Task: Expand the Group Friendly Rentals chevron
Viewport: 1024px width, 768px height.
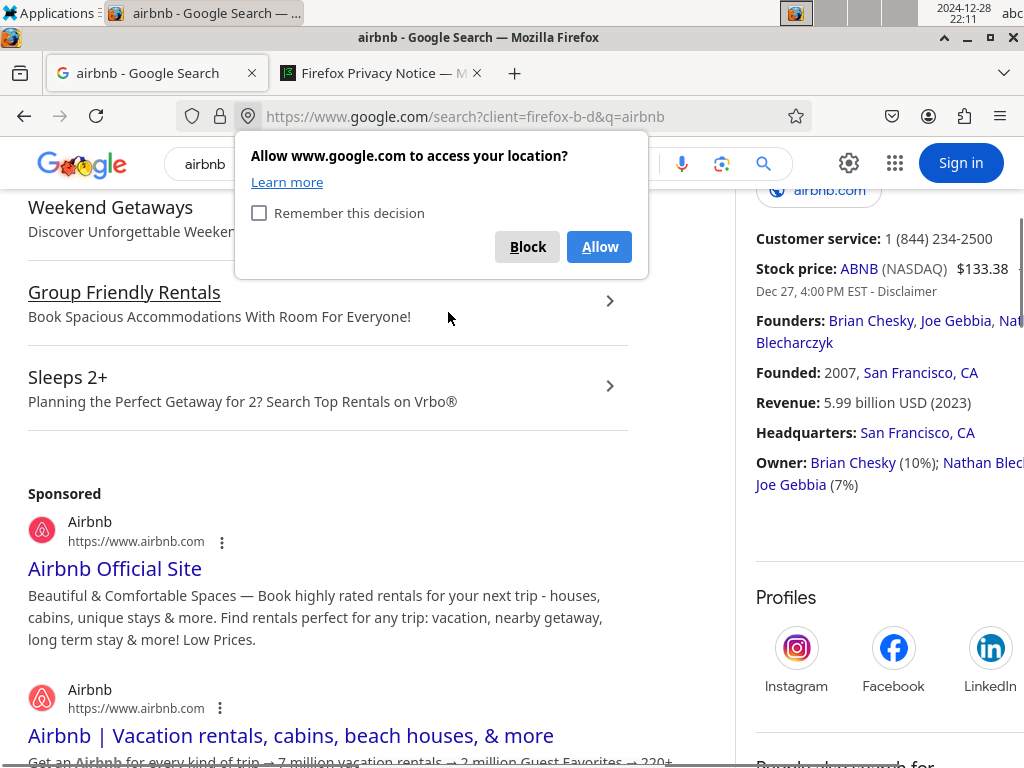Action: pos(610,301)
